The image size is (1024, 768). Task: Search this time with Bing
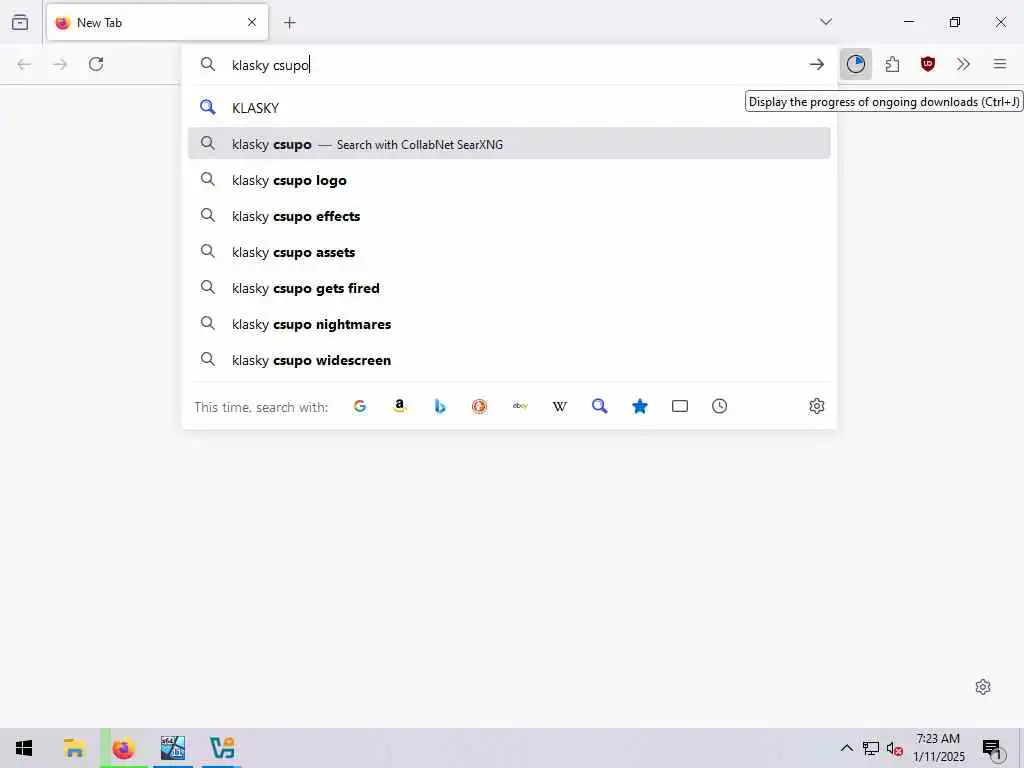pyautogui.click(x=440, y=406)
